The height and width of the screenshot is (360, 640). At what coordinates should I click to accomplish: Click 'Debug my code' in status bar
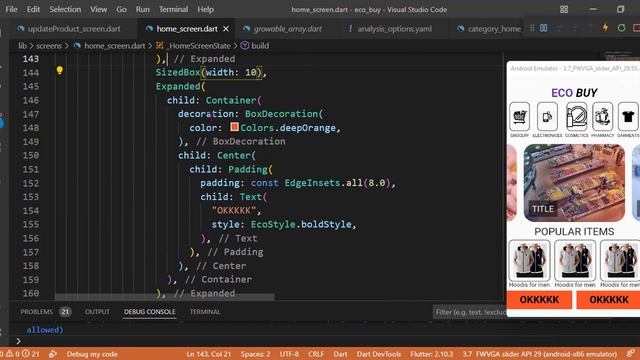(92, 354)
